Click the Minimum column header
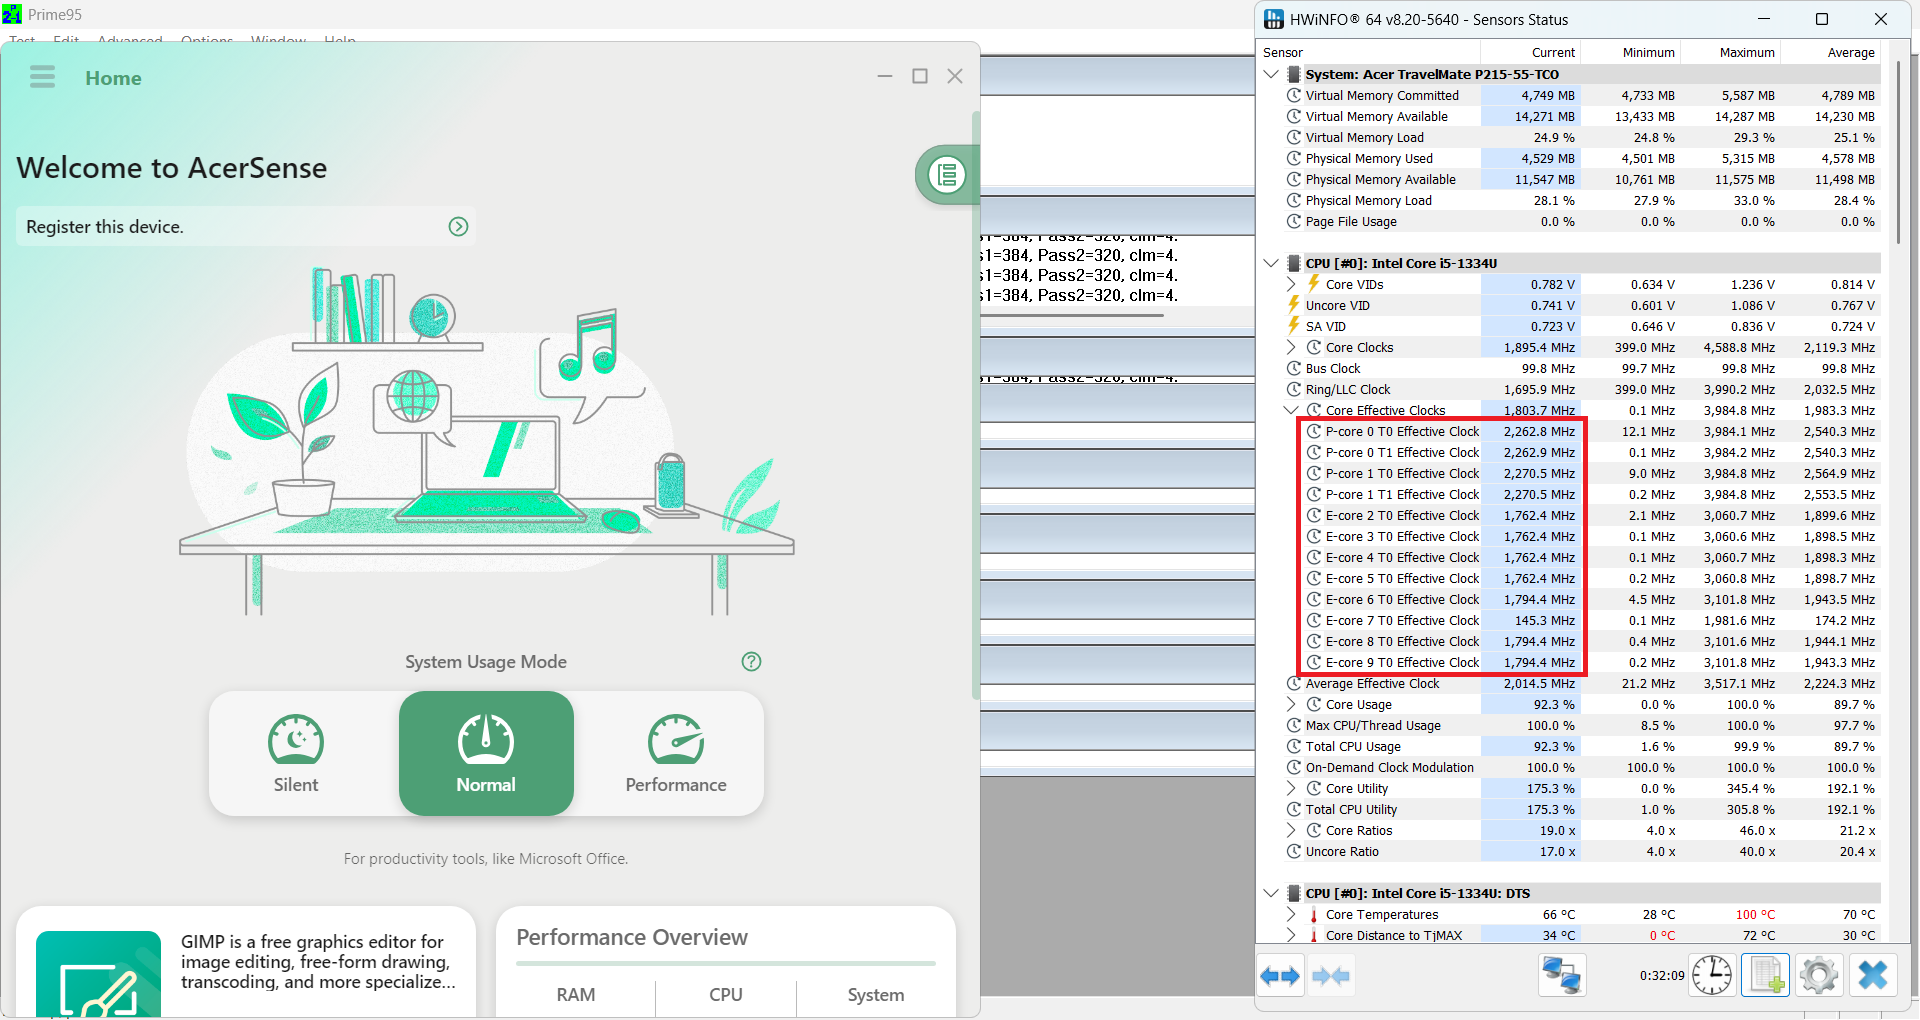This screenshot has height=1020, width=1920. [1630, 52]
